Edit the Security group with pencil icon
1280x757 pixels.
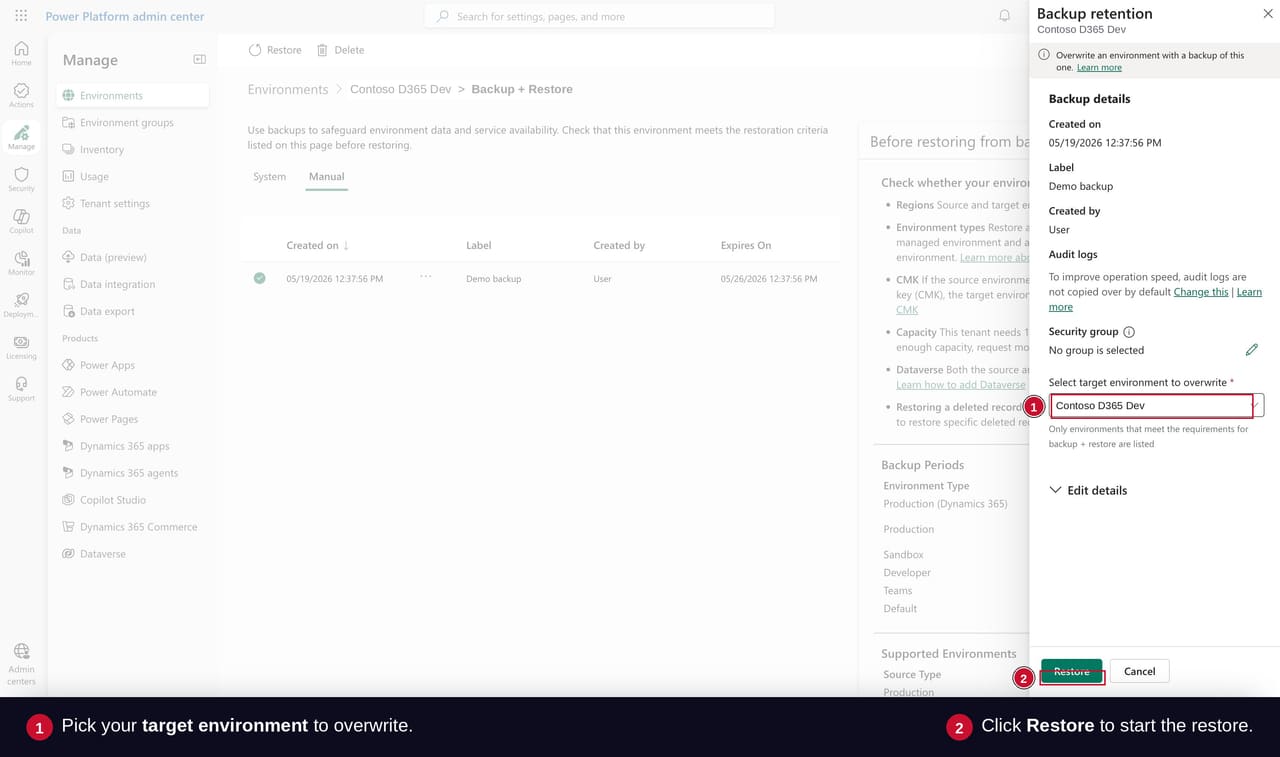pyautogui.click(x=1251, y=350)
